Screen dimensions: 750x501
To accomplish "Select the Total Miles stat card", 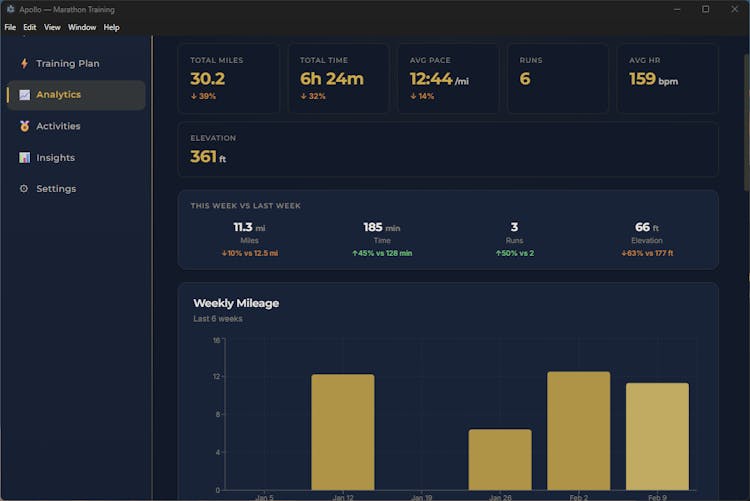I will click(229, 78).
